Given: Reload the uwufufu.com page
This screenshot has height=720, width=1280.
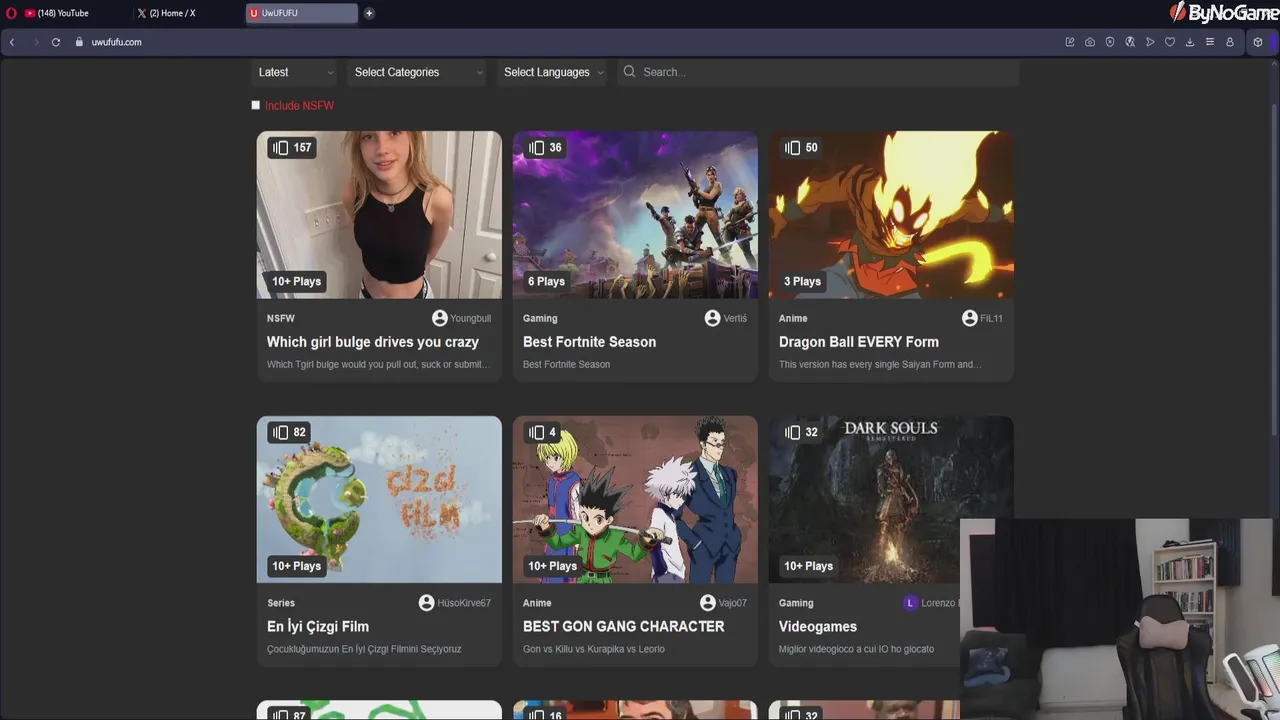Looking at the screenshot, I should 56,42.
